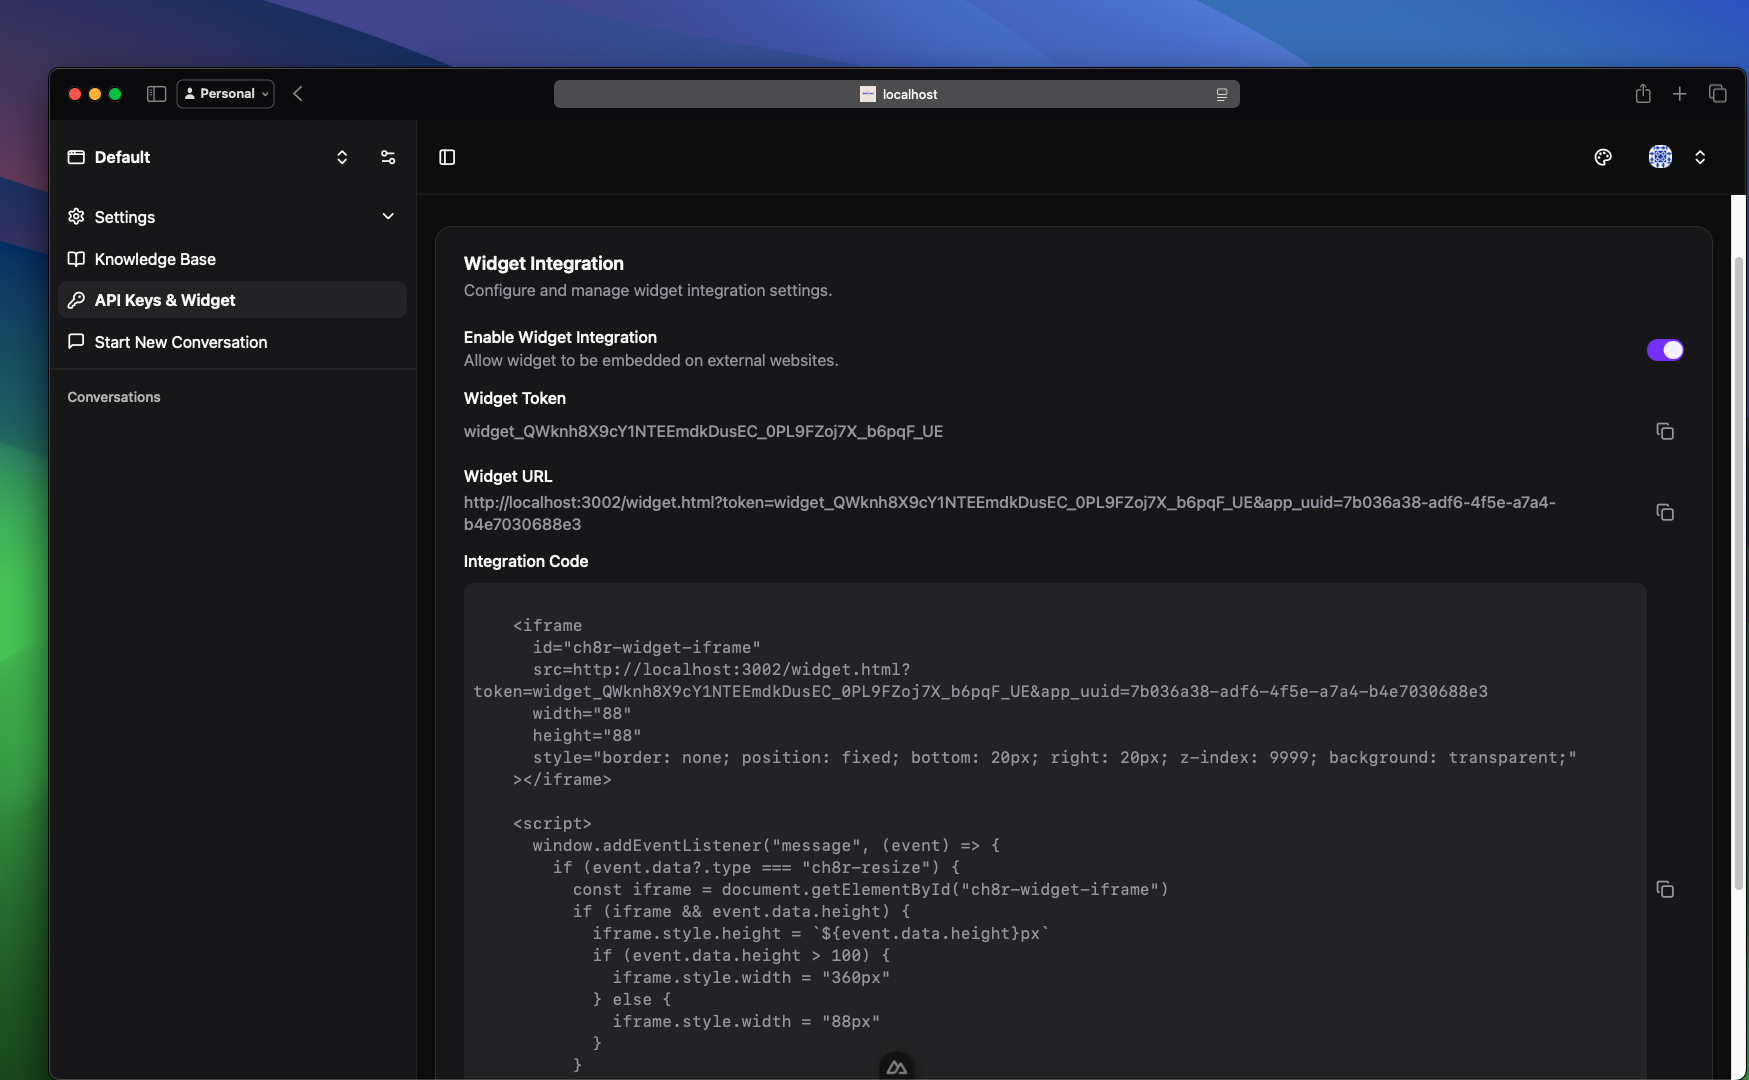The width and height of the screenshot is (1749, 1080).
Task: Click the user avatar in the top right
Action: pos(1660,157)
